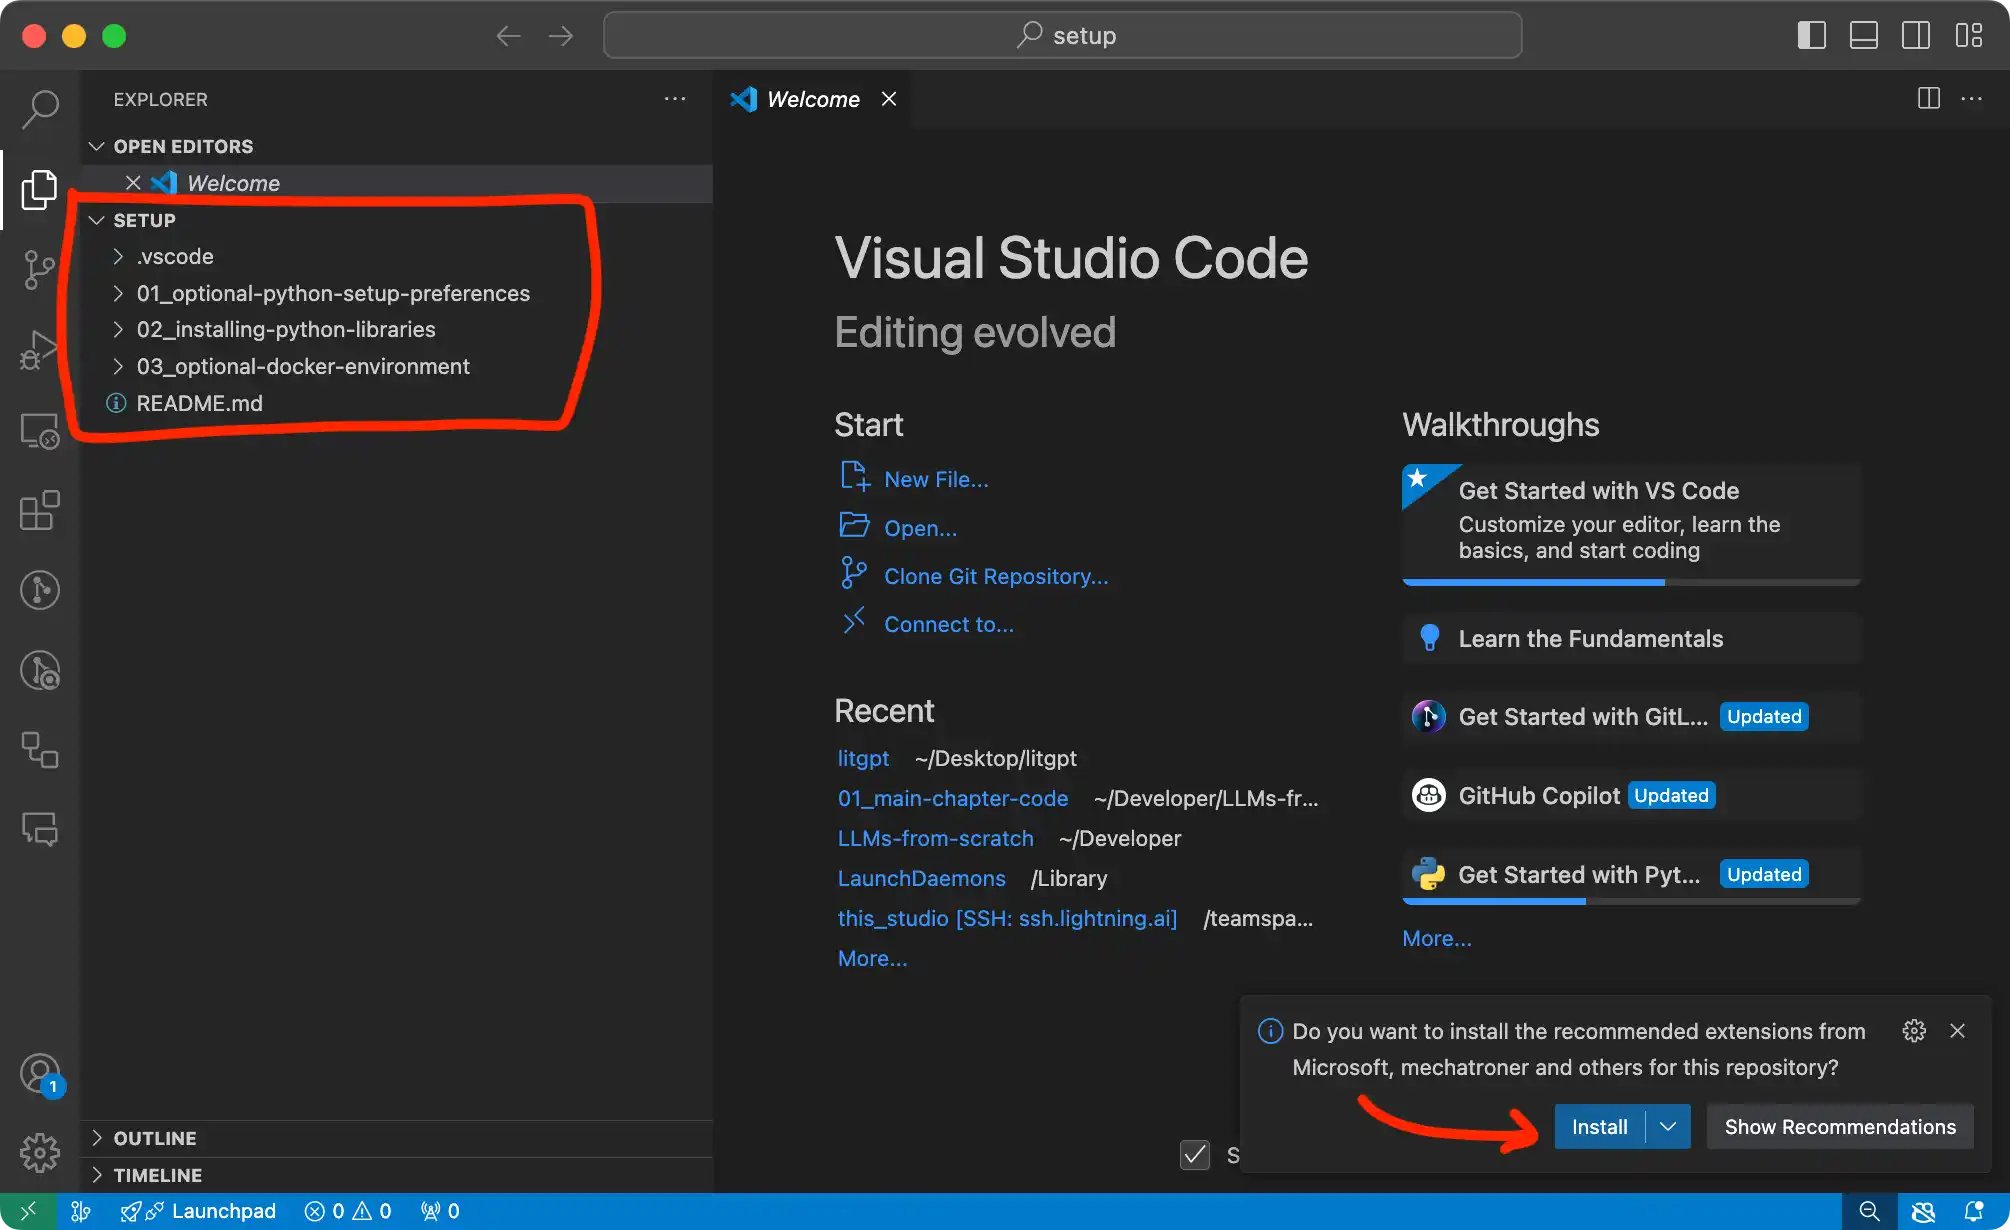Open Get Started with GitLens walkthrough

[1631, 717]
